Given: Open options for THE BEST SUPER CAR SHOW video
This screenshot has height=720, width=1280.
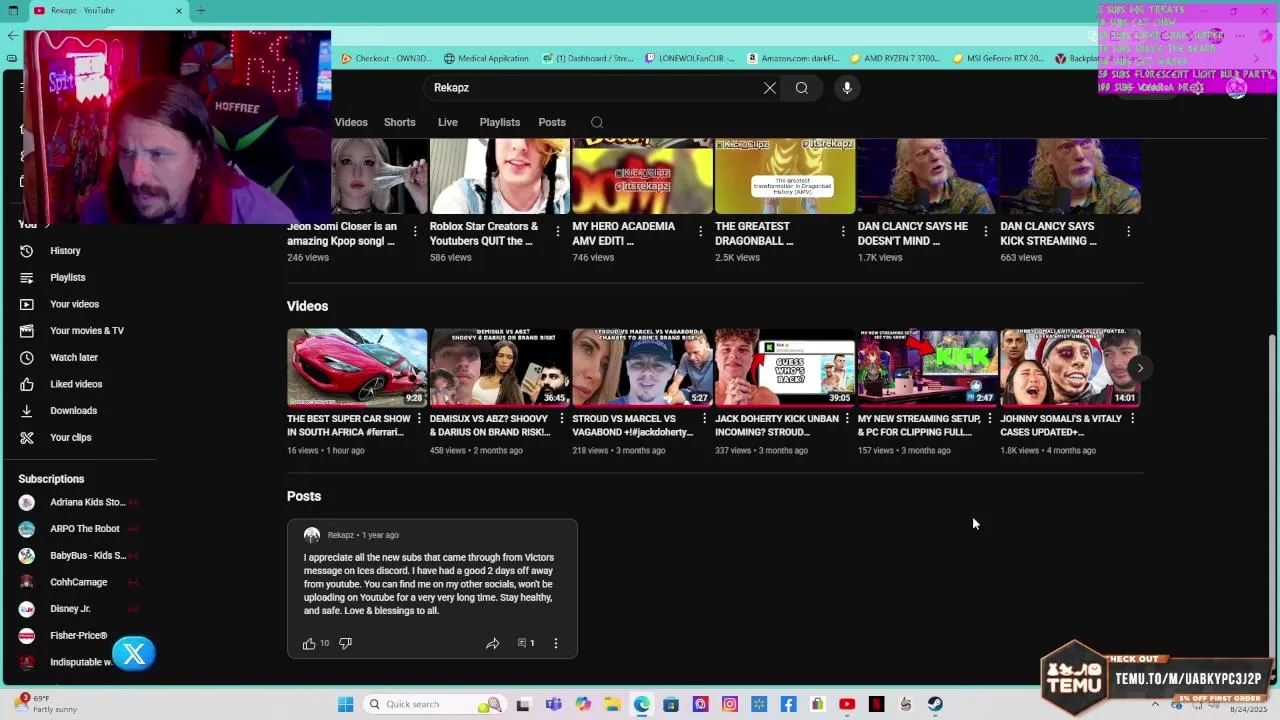Looking at the screenshot, I should click(419, 419).
